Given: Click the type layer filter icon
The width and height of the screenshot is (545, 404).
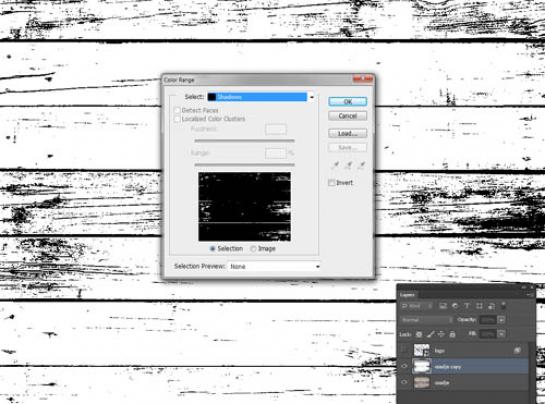Looking at the screenshot, I should click(x=467, y=306).
